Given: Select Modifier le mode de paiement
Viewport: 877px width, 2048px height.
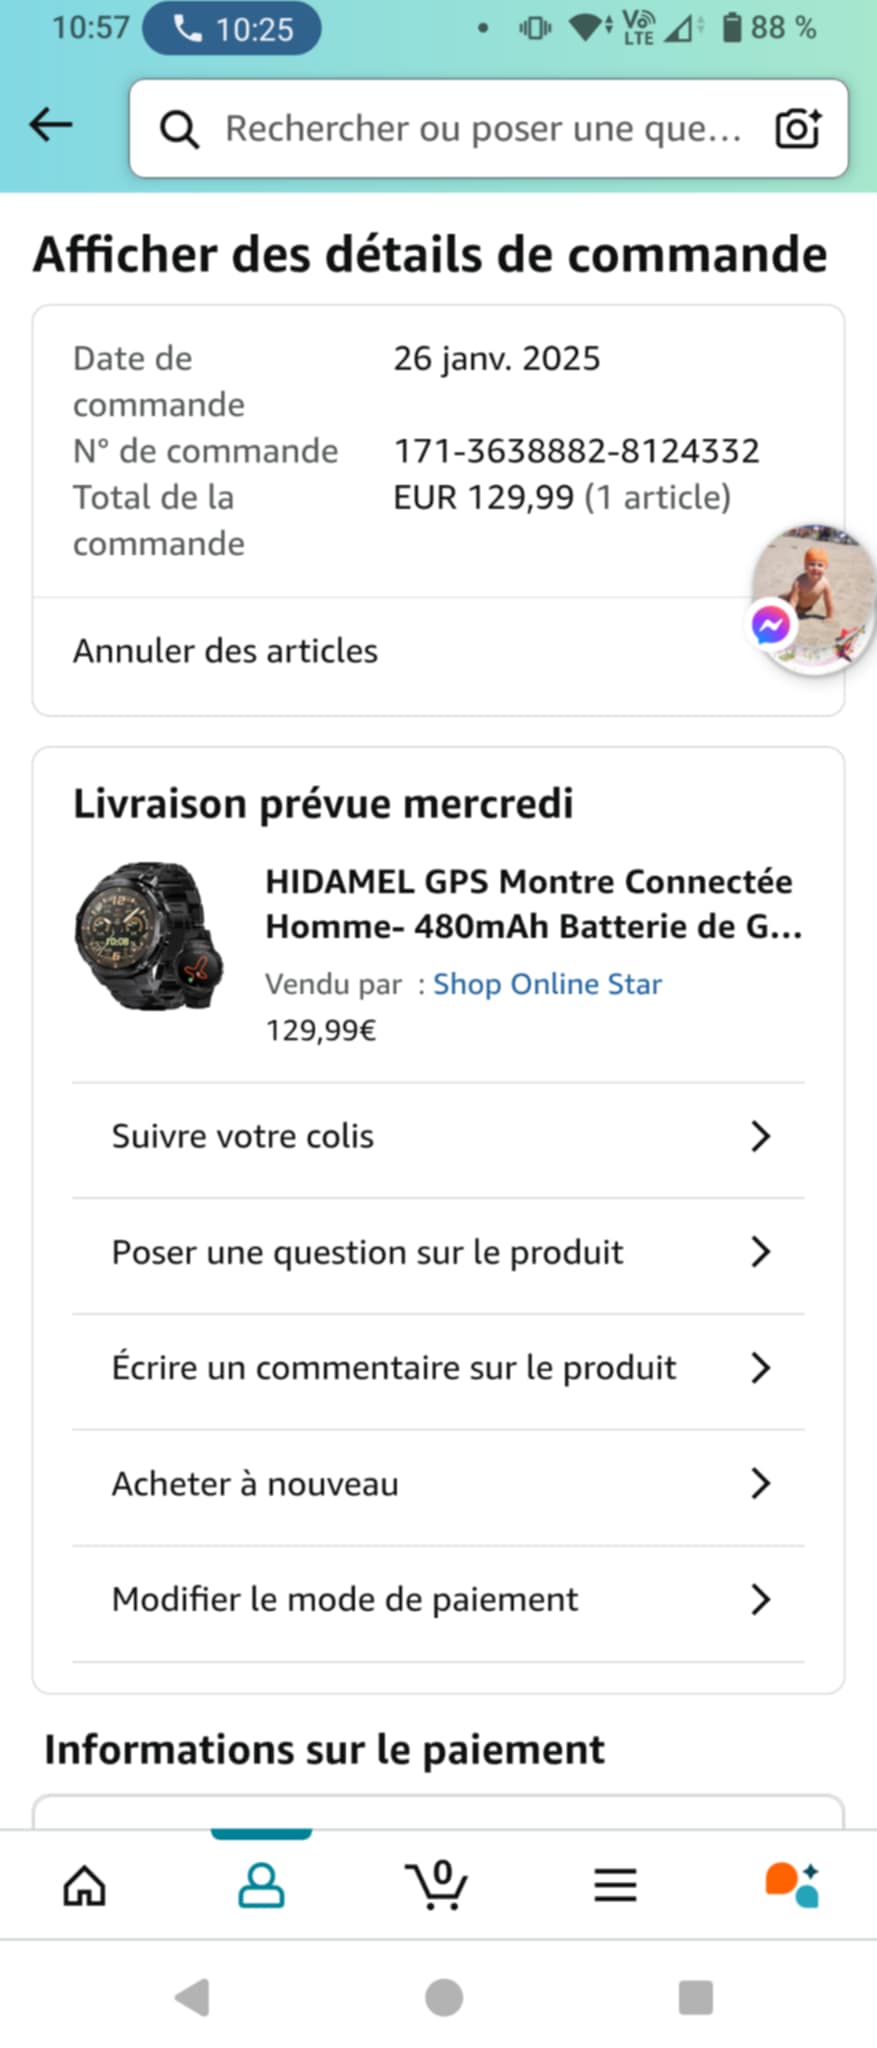Looking at the screenshot, I should click(438, 1600).
